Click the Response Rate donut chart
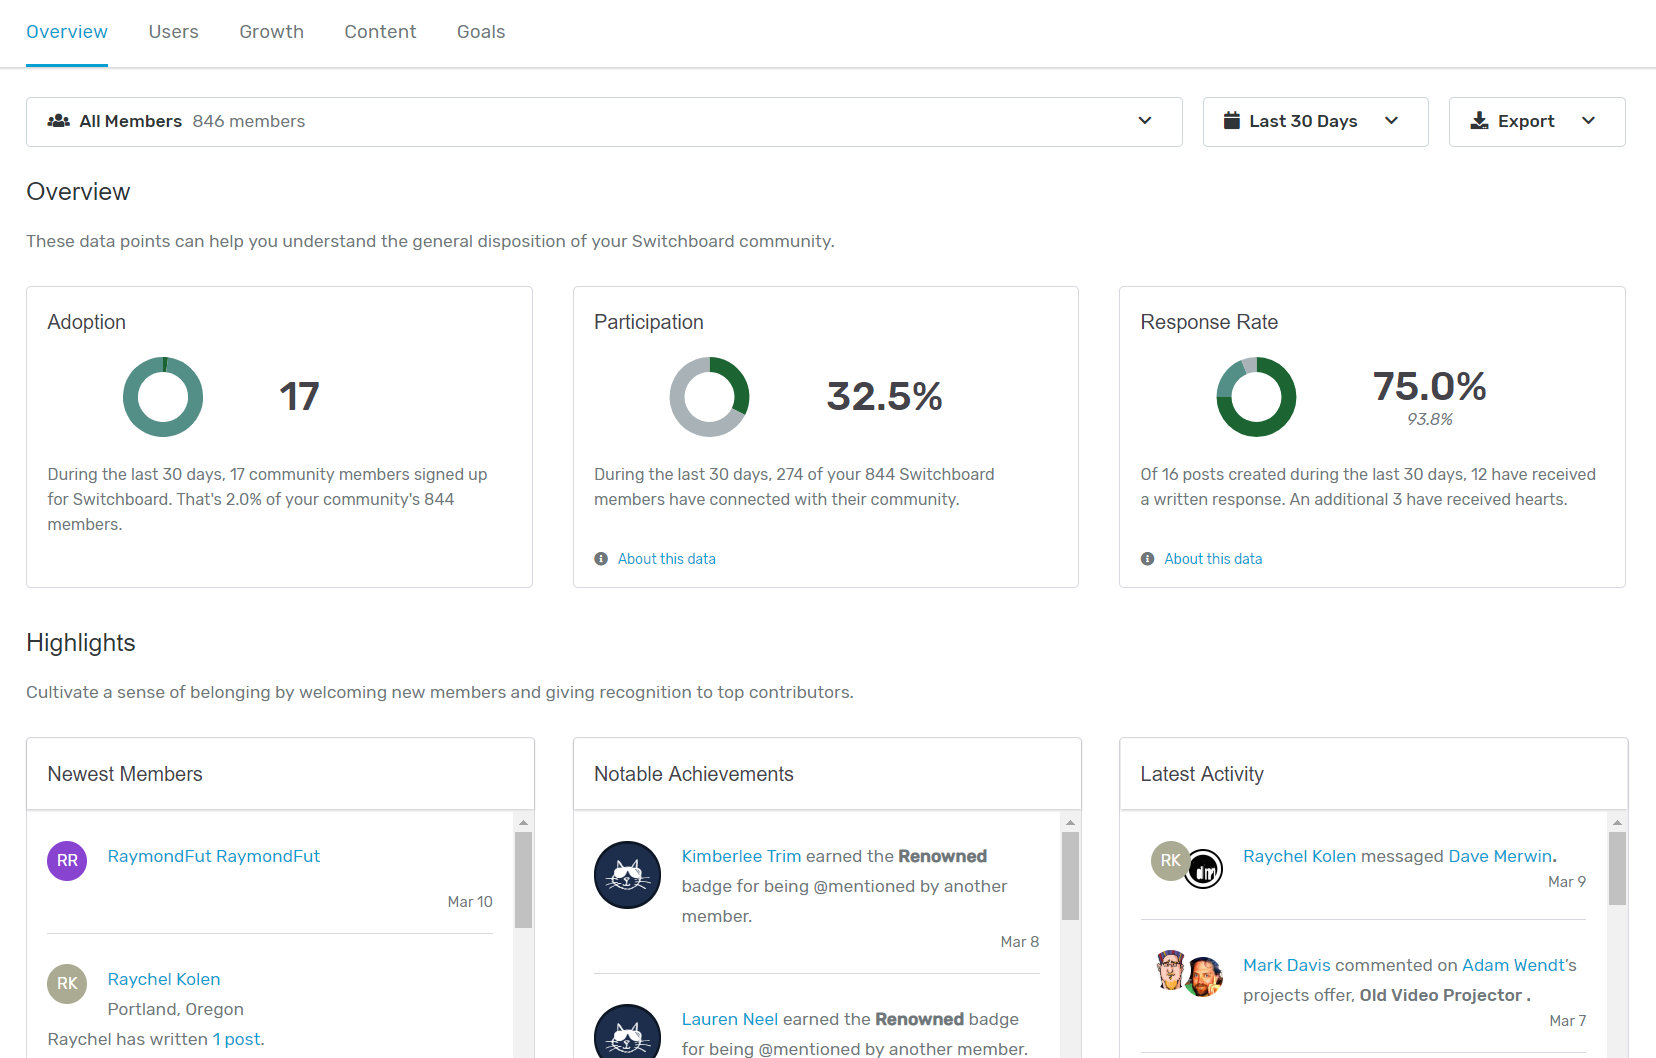 pyautogui.click(x=1256, y=397)
